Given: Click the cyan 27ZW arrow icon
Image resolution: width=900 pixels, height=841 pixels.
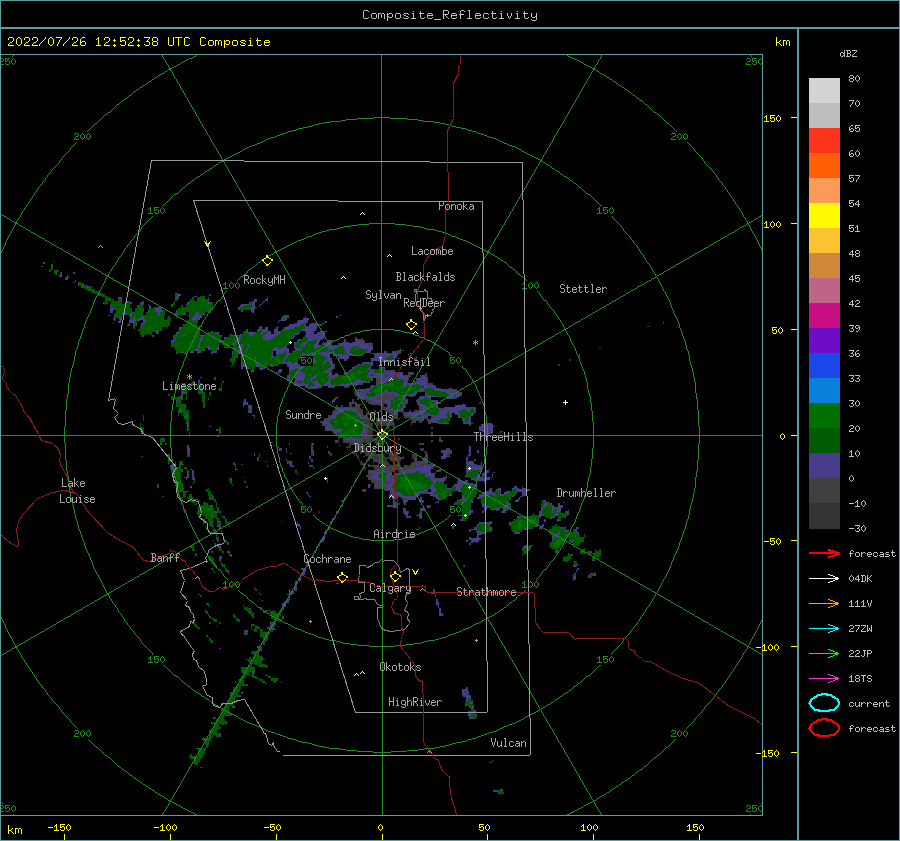Looking at the screenshot, I should click(824, 629).
